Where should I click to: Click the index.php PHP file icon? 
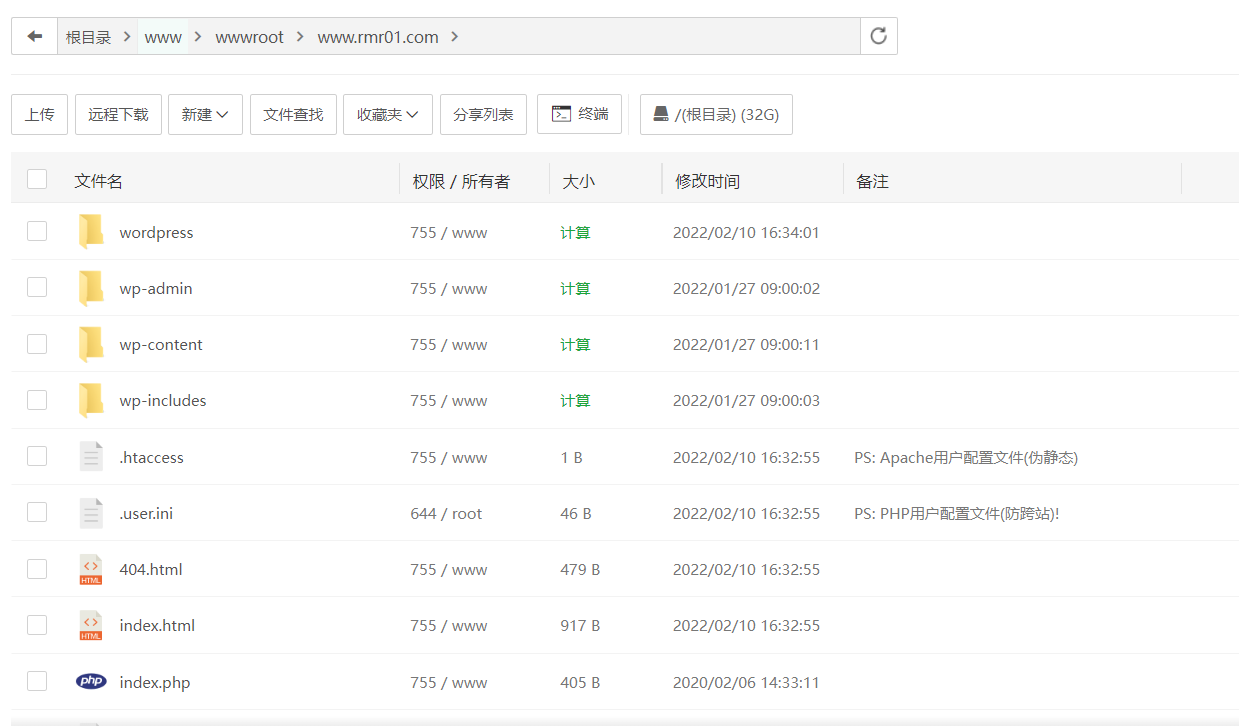[x=91, y=682]
